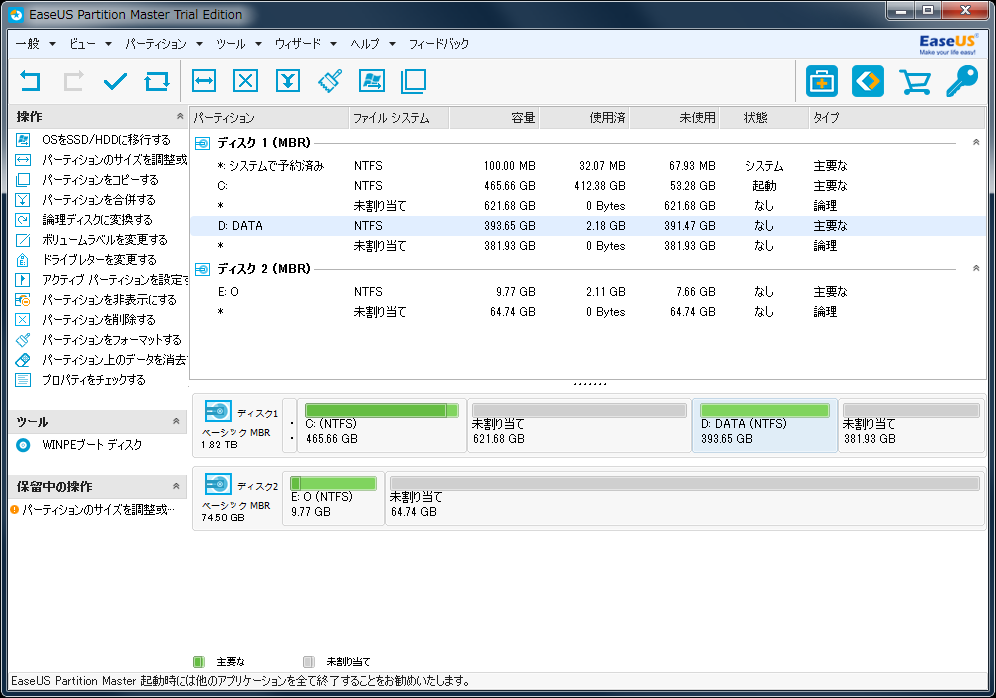
Task: Click the hide partition sidebar icon
Action: (x=23, y=300)
